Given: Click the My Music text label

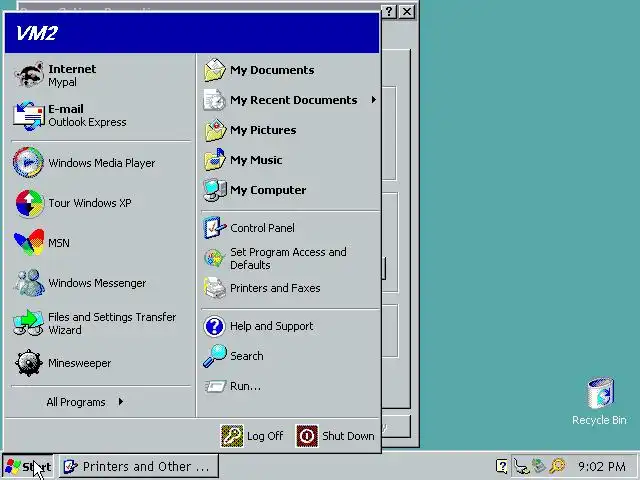Looking at the screenshot, I should (256, 160).
